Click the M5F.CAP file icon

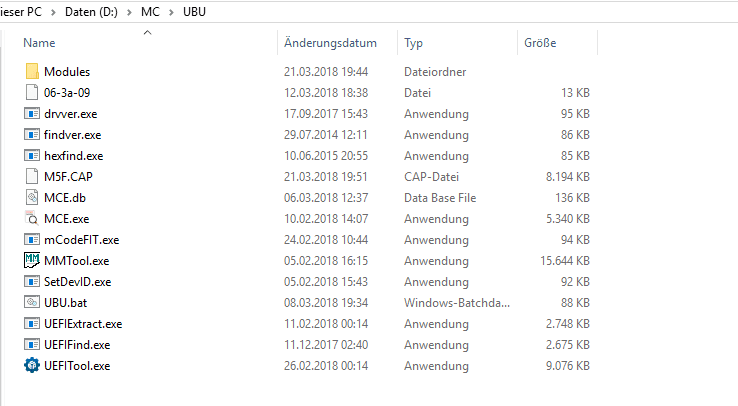tap(32, 177)
